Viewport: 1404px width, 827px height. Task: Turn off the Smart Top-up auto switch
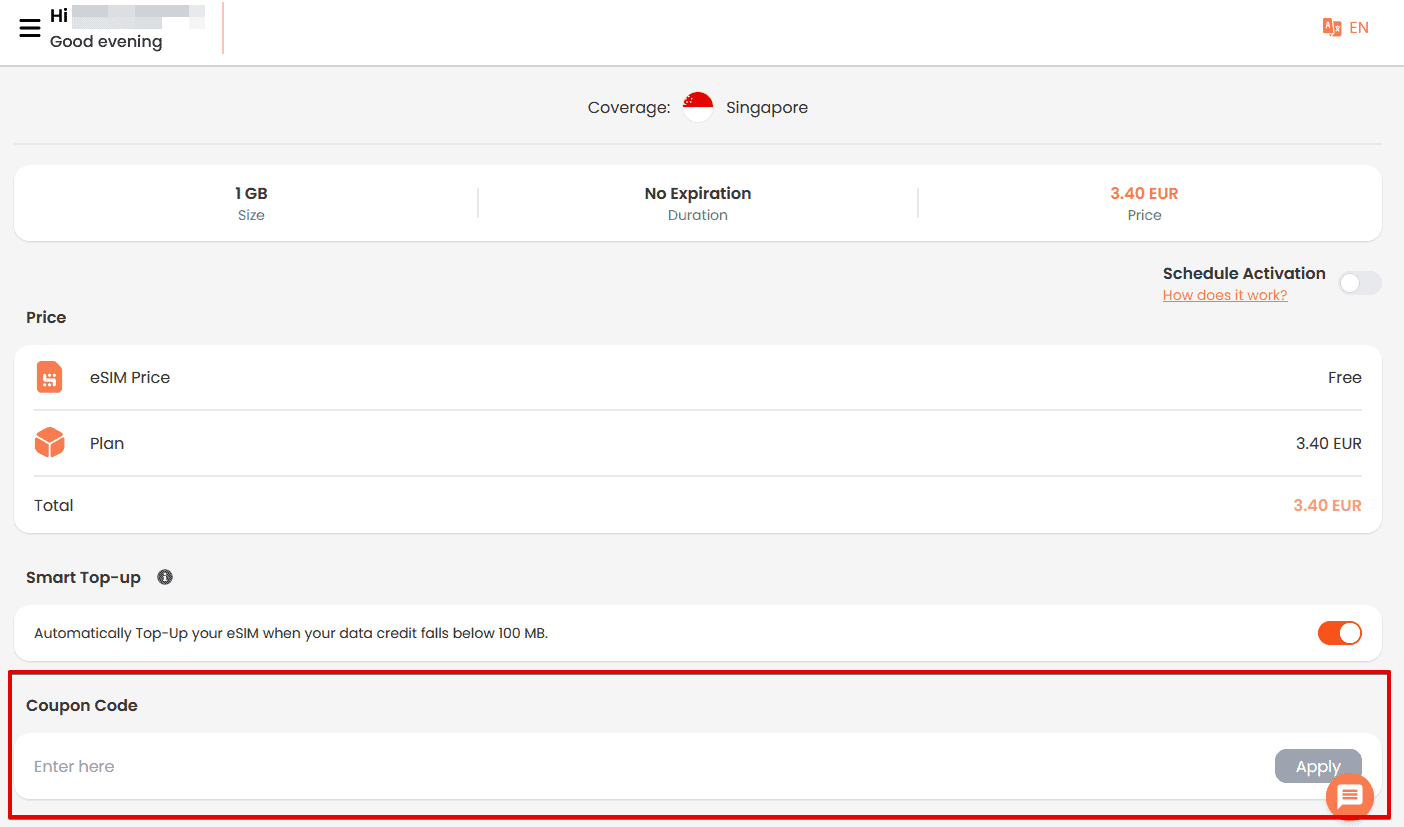click(x=1339, y=633)
